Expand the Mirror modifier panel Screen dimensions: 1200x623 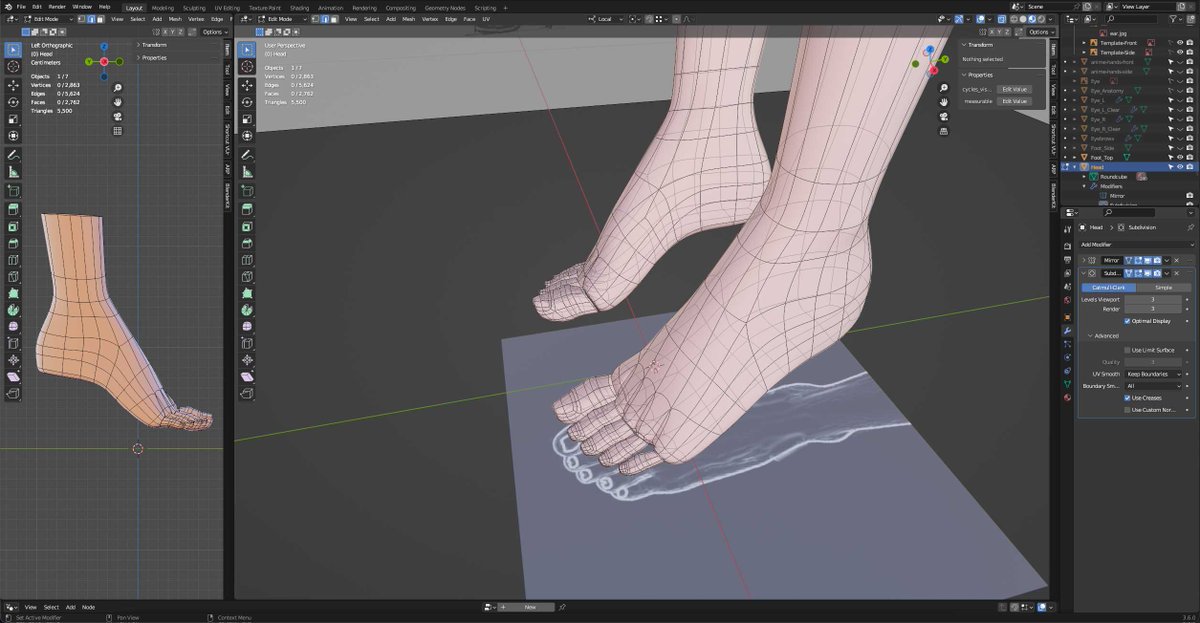pyautogui.click(x=1084, y=260)
